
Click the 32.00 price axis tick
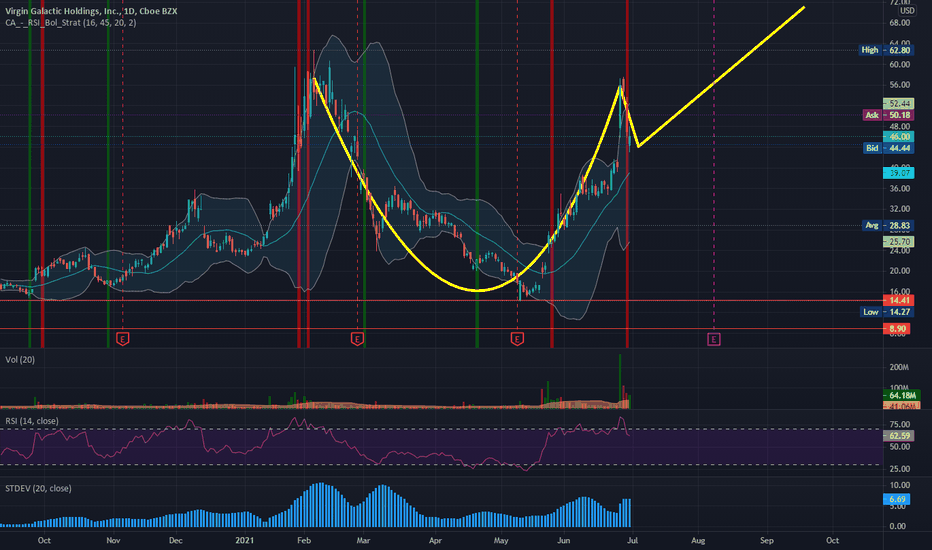(899, 209)
